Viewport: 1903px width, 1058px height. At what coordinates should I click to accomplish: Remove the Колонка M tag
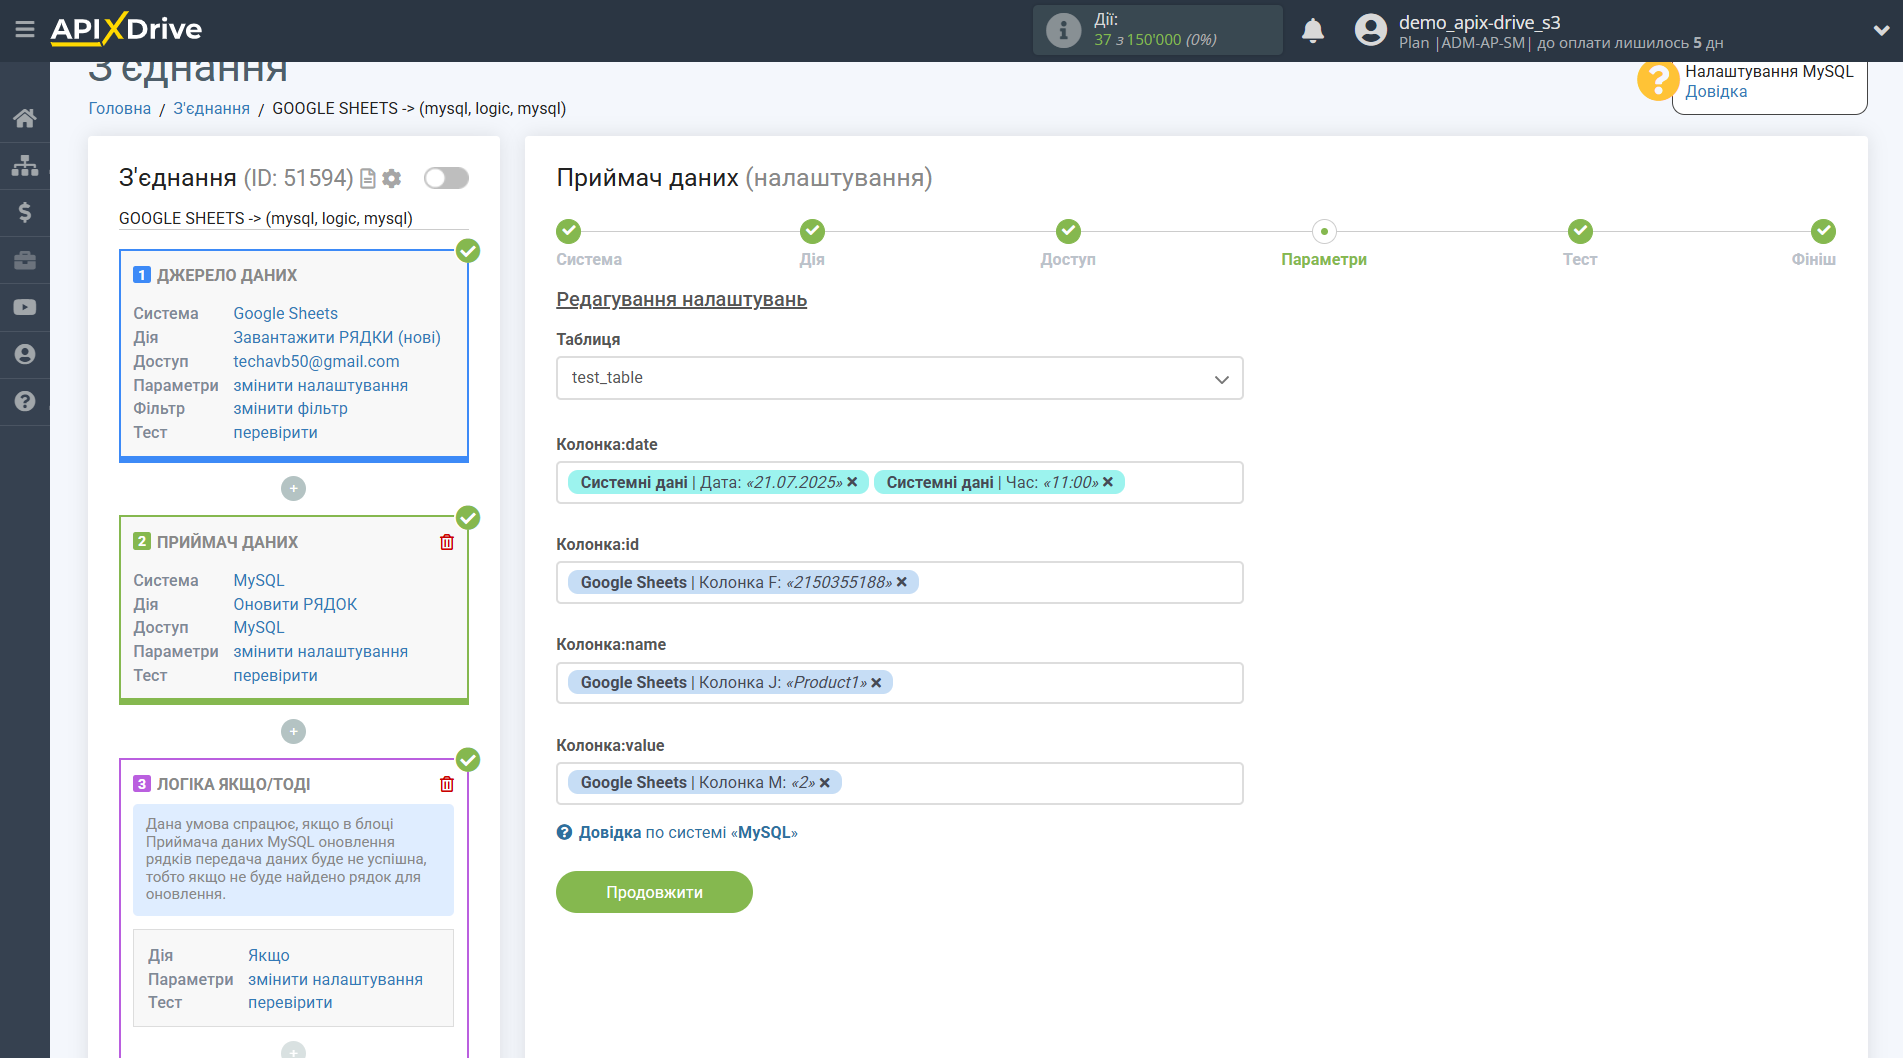coord(826,783)
